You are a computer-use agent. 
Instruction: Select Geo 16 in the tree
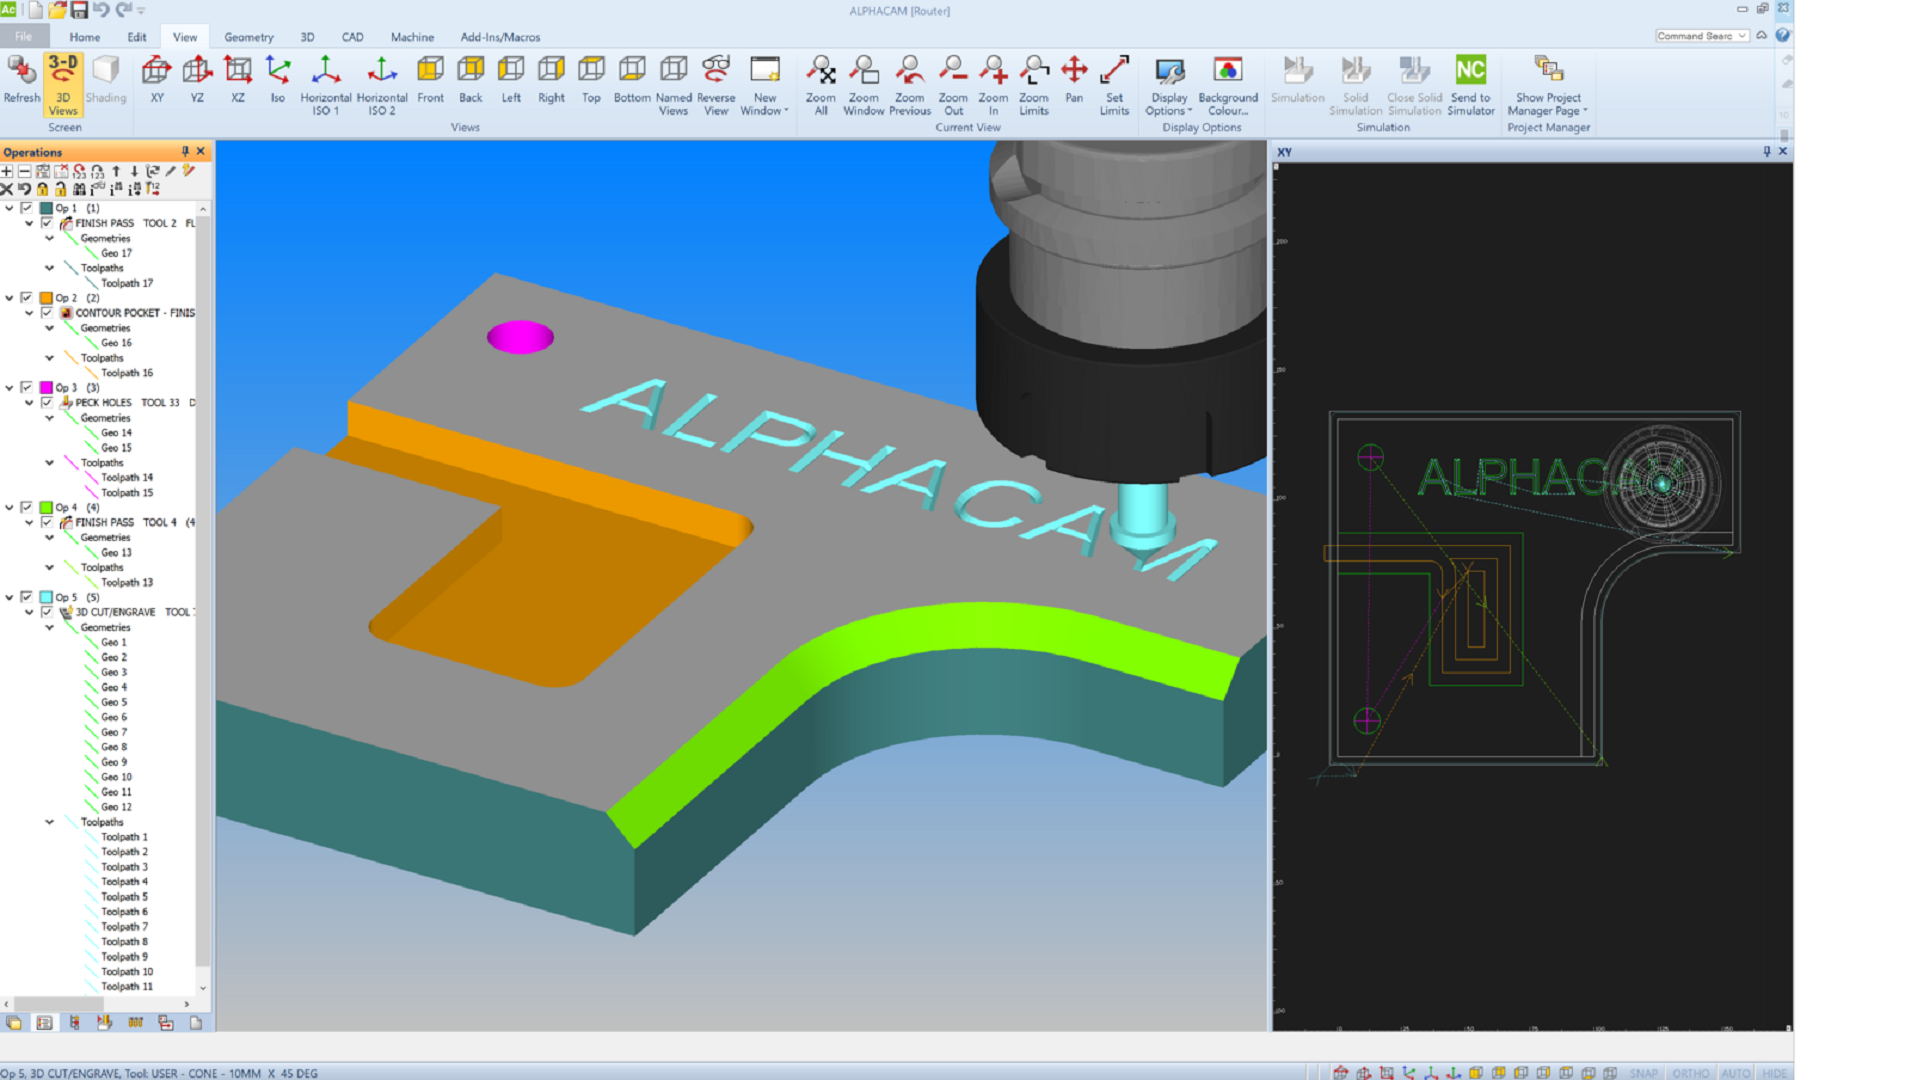(x=116, y=343)
